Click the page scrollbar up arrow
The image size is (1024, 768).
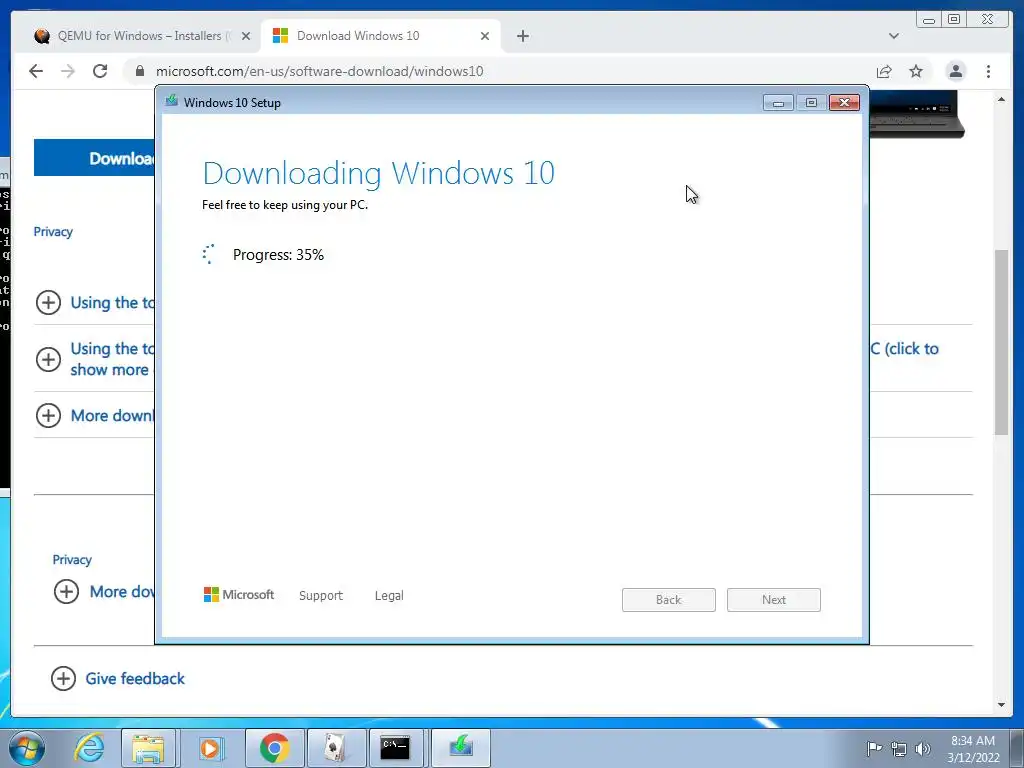pos(1001,99)
